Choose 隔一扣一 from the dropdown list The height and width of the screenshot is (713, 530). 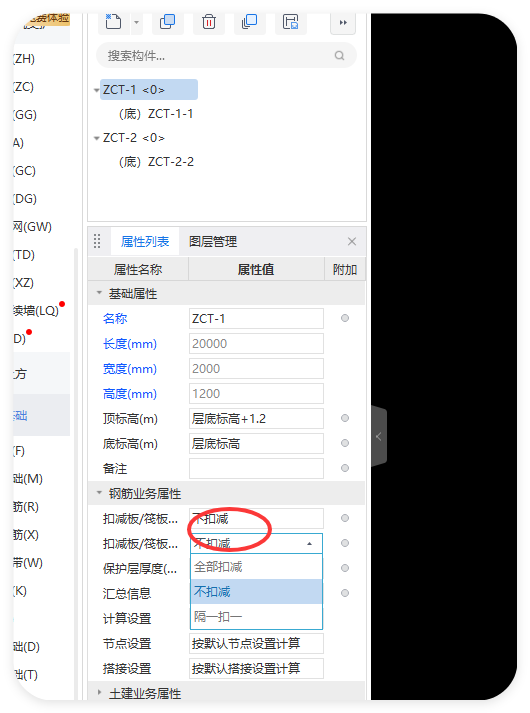pyautogui.click(x=256, y=617)
